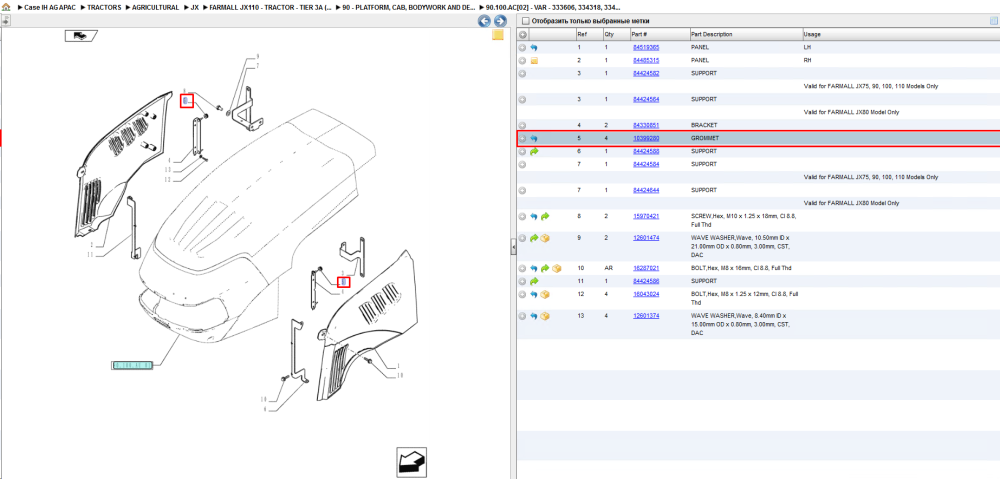The width and height of the screenshot is (1000, 479).
Task: Sort by the 'Qty' column header
Action: pyautogui.click(x=615, y=34)
